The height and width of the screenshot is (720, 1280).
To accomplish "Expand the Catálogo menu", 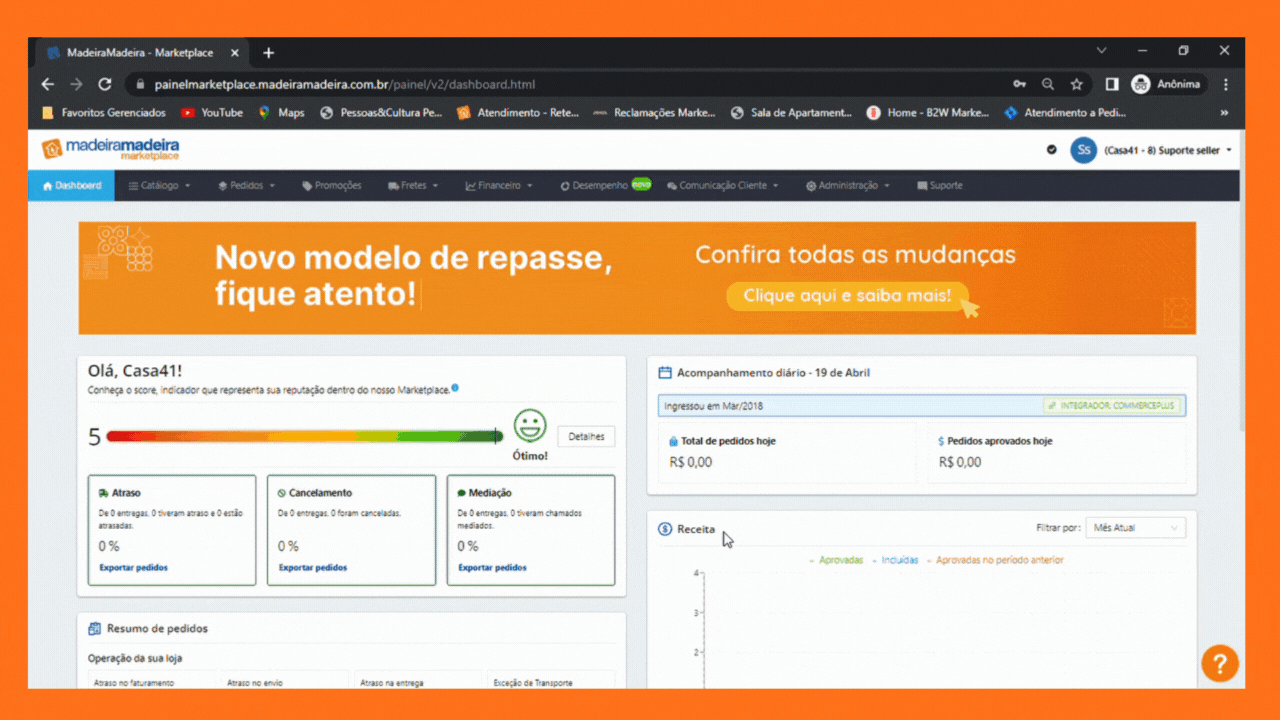I will point(159,185).
